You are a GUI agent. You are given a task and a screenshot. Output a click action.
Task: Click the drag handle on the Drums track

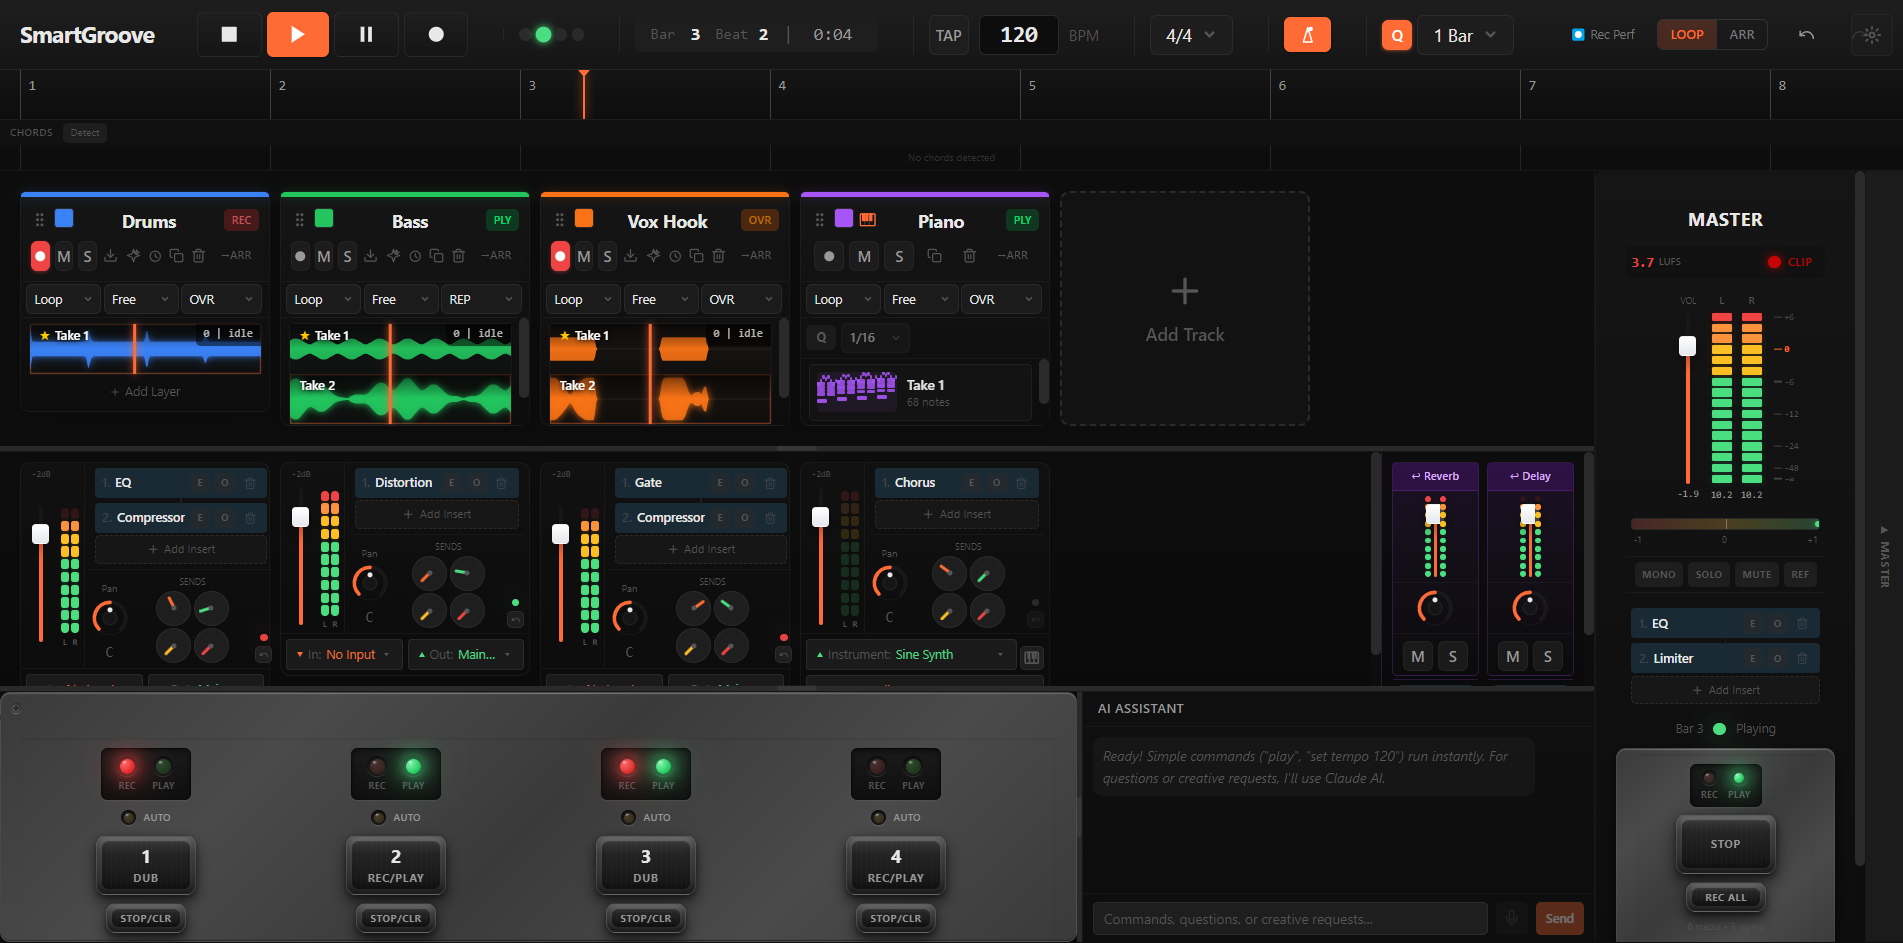pyautogui.click(x=40, y=220)
